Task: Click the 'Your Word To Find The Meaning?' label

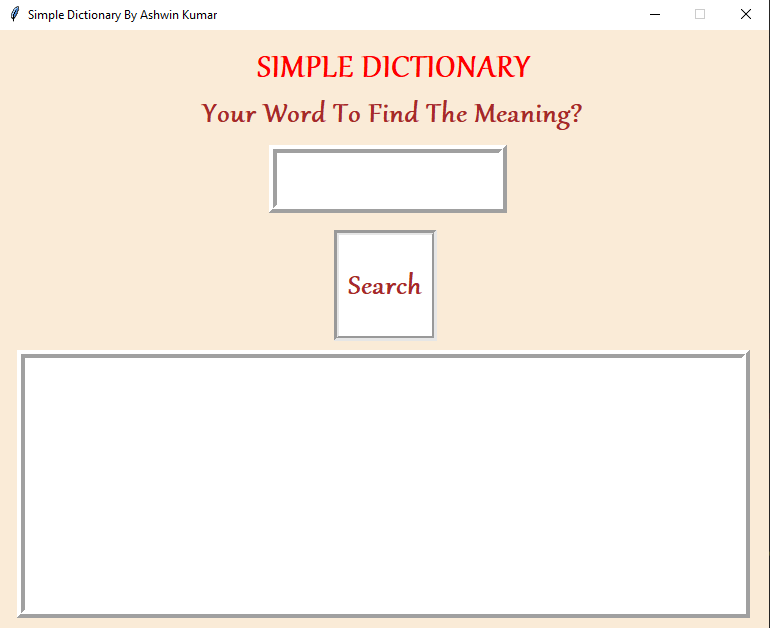Action: (x=391, y=114)
